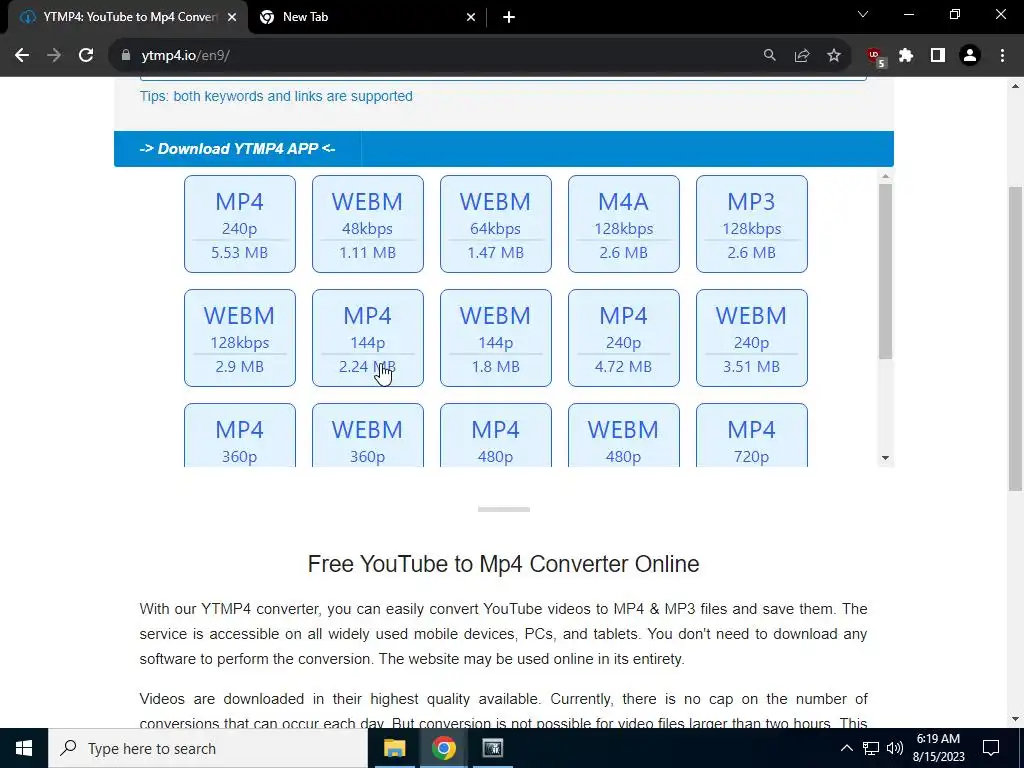Go back to the previous page

(22, 56)
